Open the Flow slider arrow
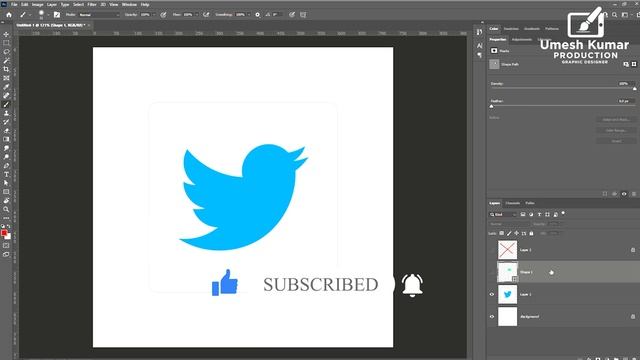 pos(197,15)
